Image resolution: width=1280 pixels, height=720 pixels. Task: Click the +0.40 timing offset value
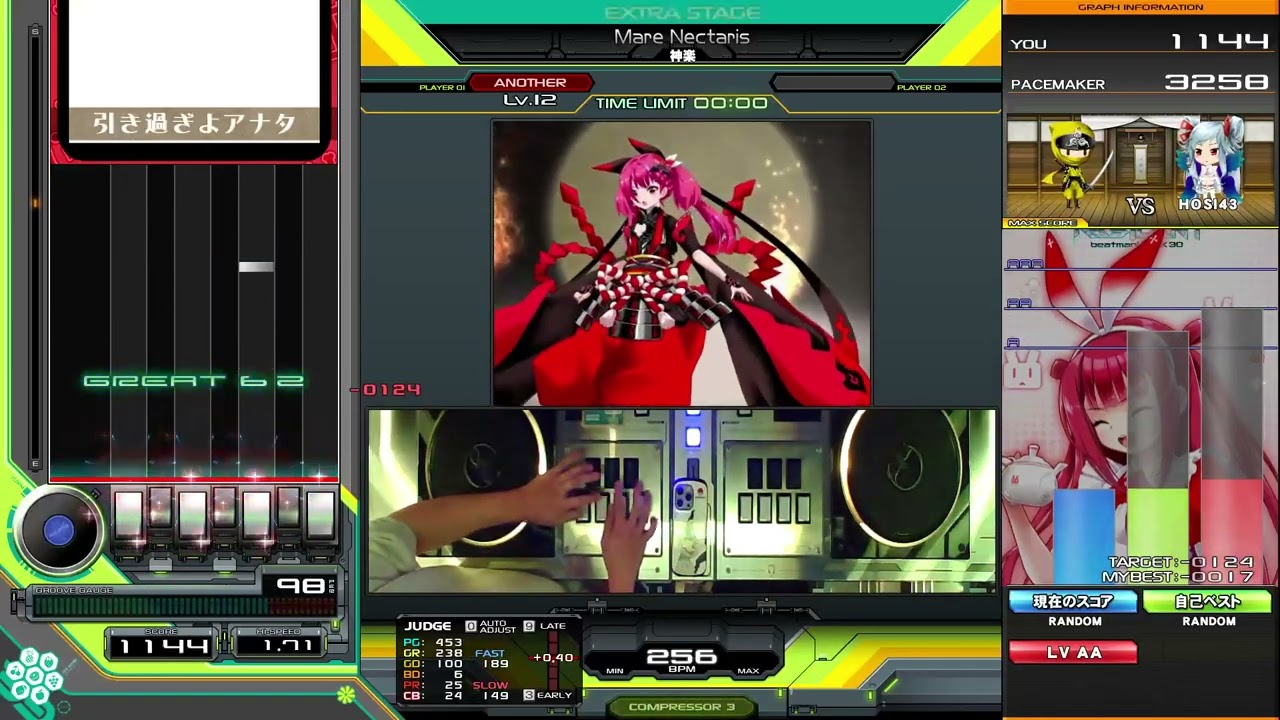[553, 658]
